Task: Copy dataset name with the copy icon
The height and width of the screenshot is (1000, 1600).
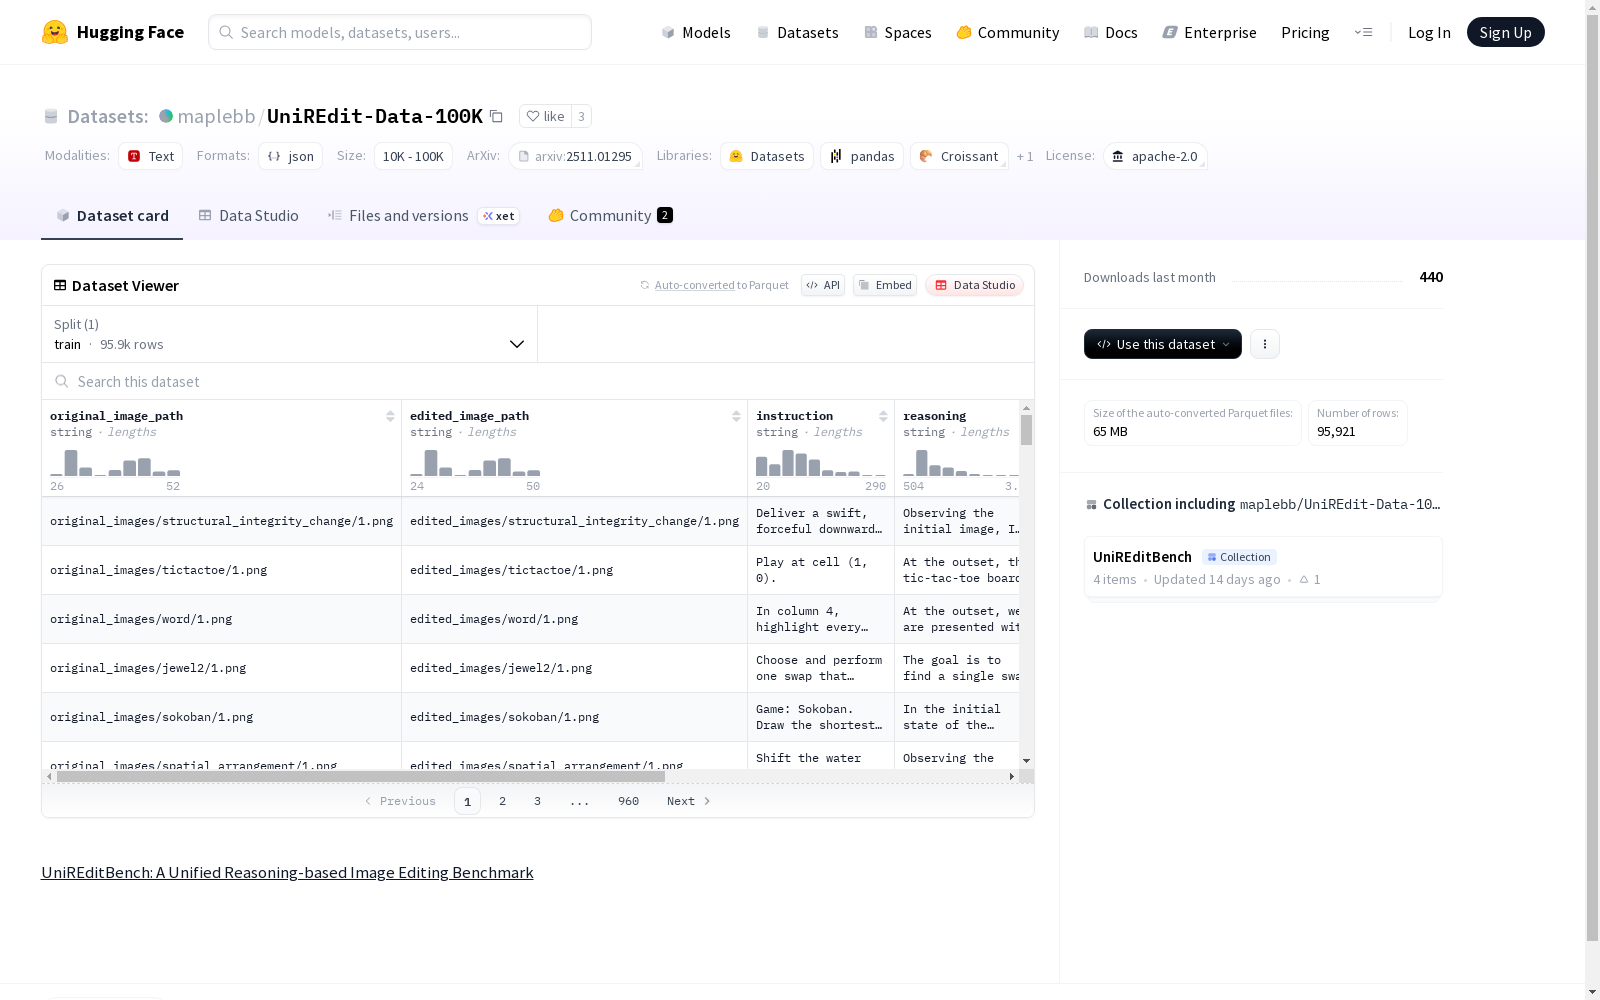Action: (x=496, y=116)
